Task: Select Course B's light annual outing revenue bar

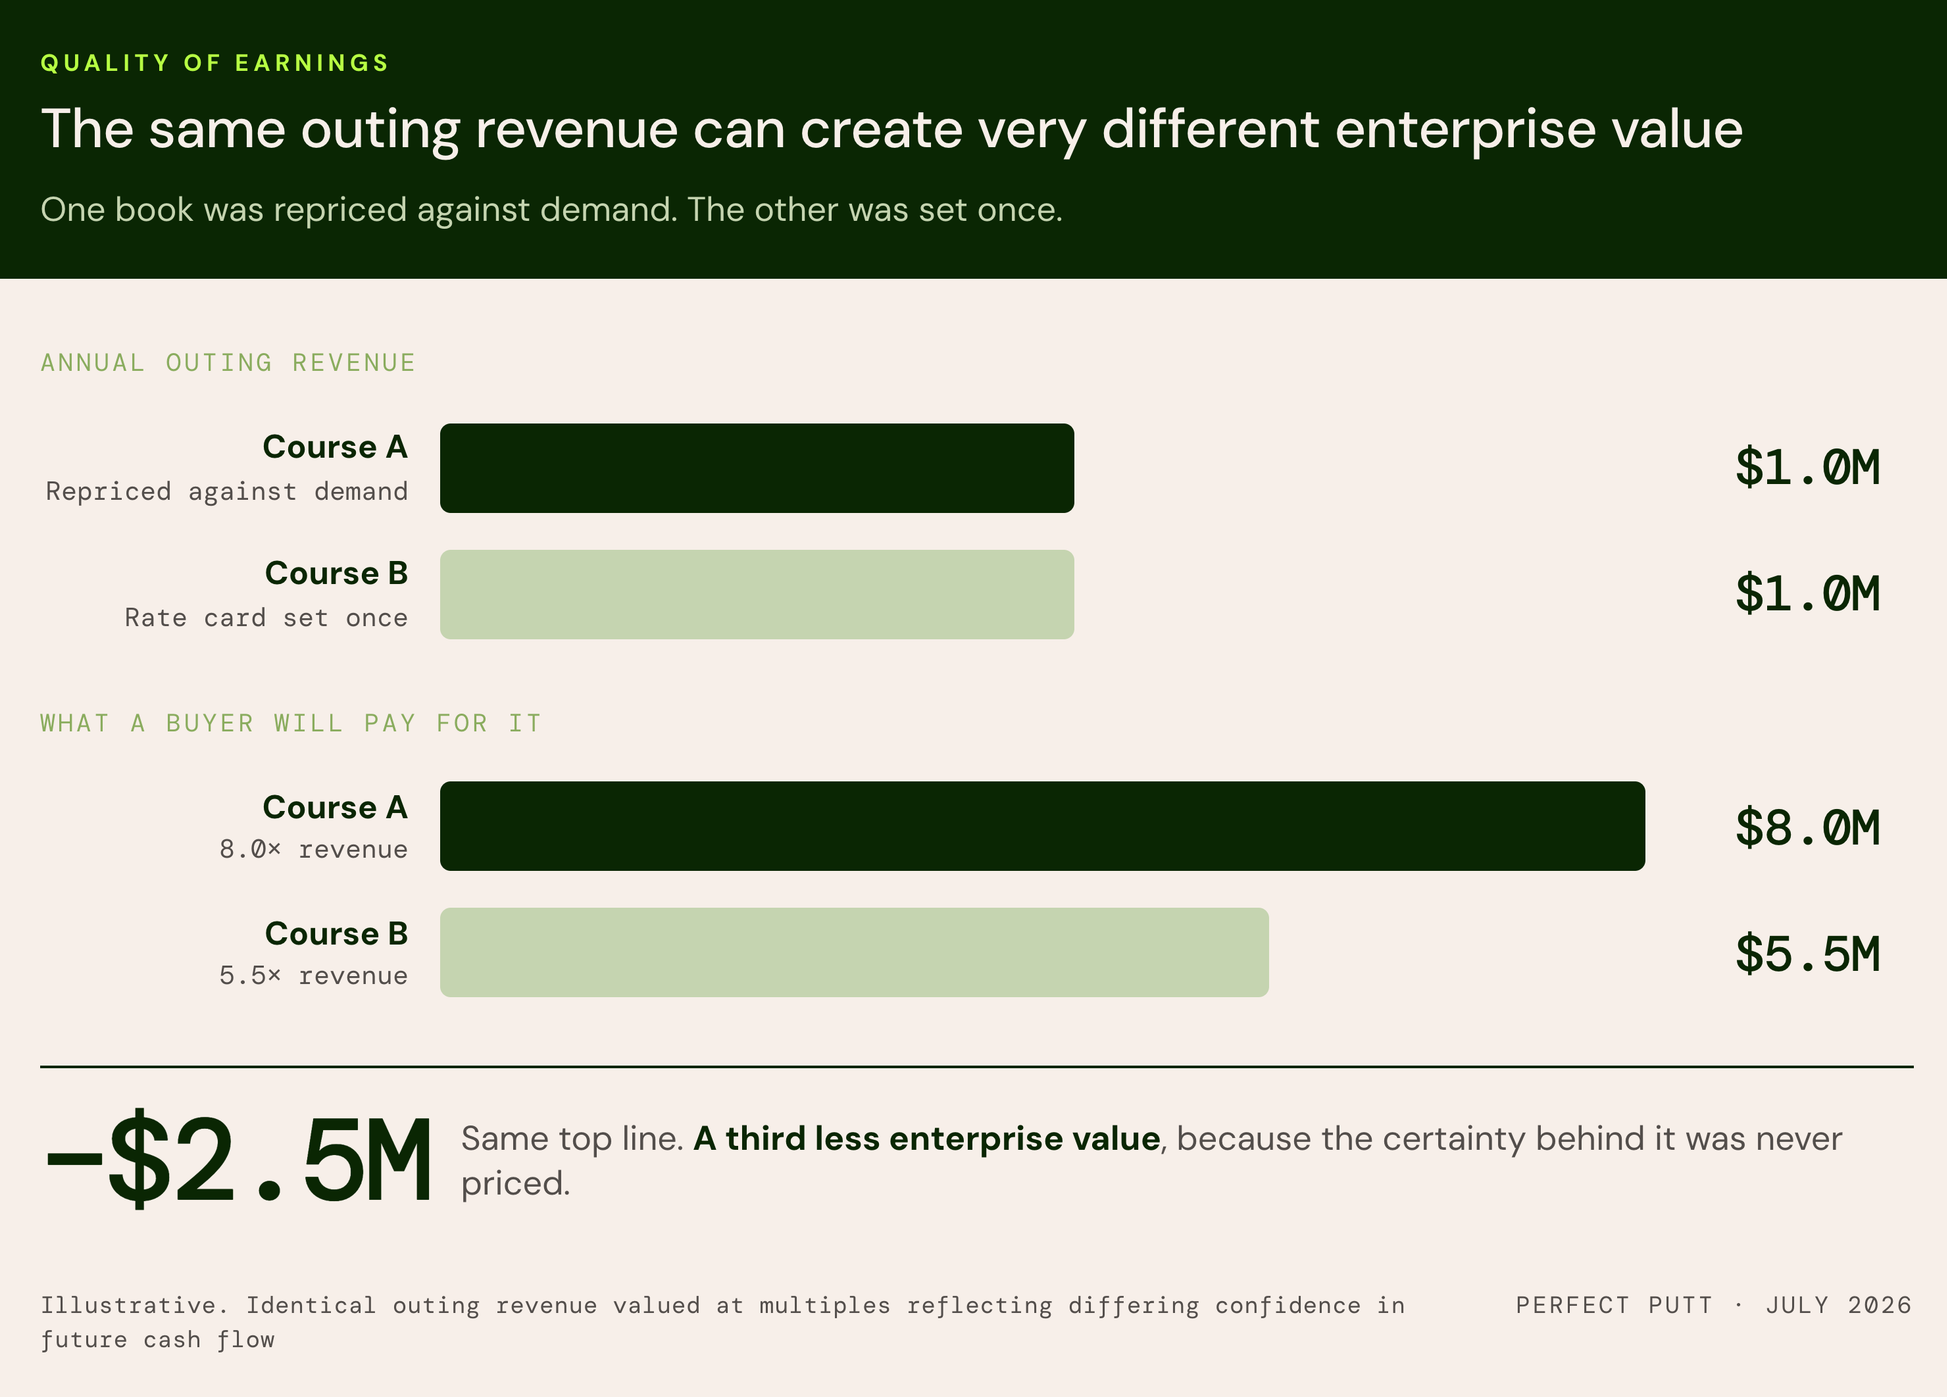Action: point(757,594)
